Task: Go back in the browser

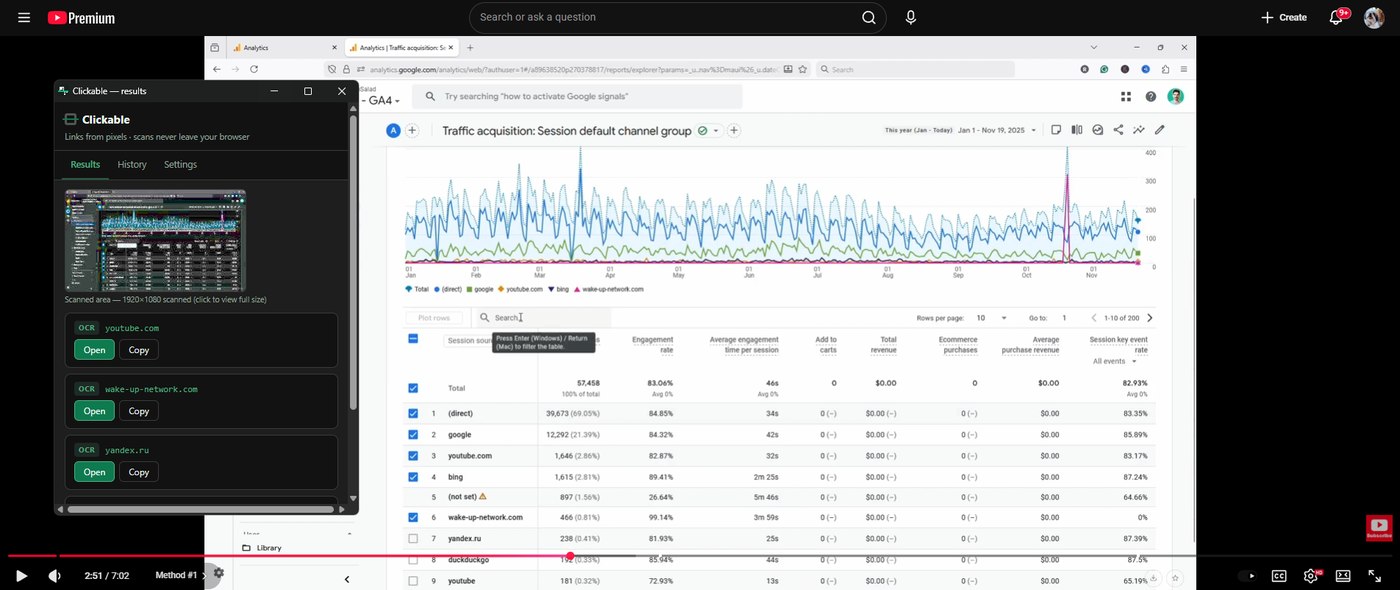Action: click(216, 69)
